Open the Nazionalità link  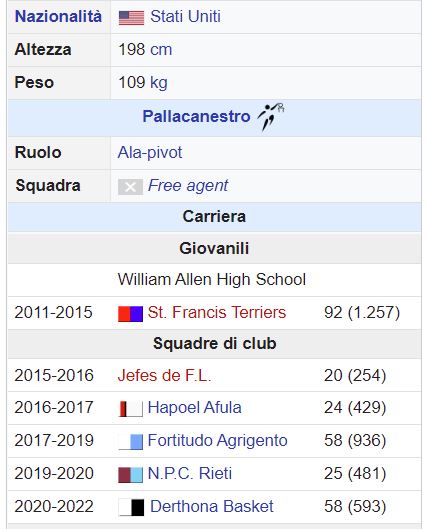[x=58, y=17]
